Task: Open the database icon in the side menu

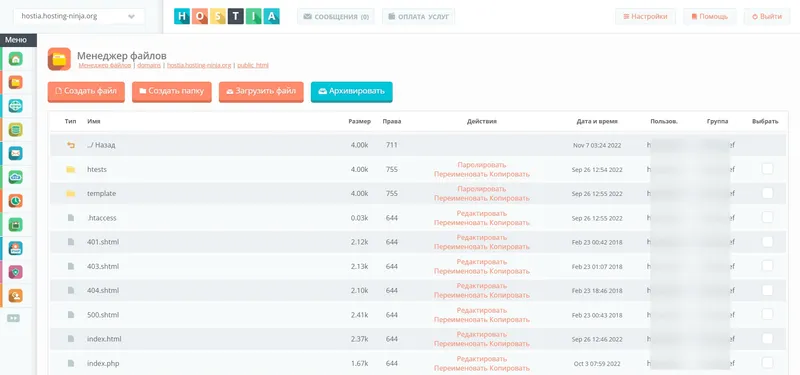Action: point(16,130)
